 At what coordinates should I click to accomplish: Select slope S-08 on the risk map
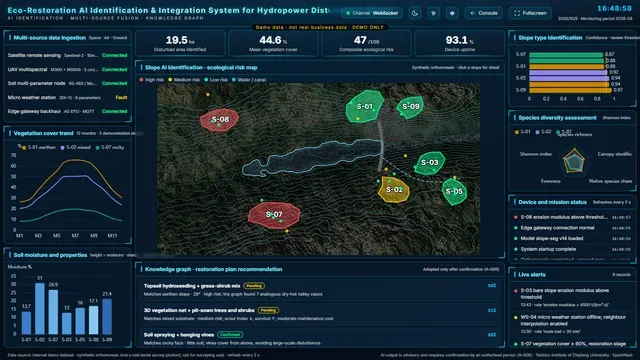[220, 120]
